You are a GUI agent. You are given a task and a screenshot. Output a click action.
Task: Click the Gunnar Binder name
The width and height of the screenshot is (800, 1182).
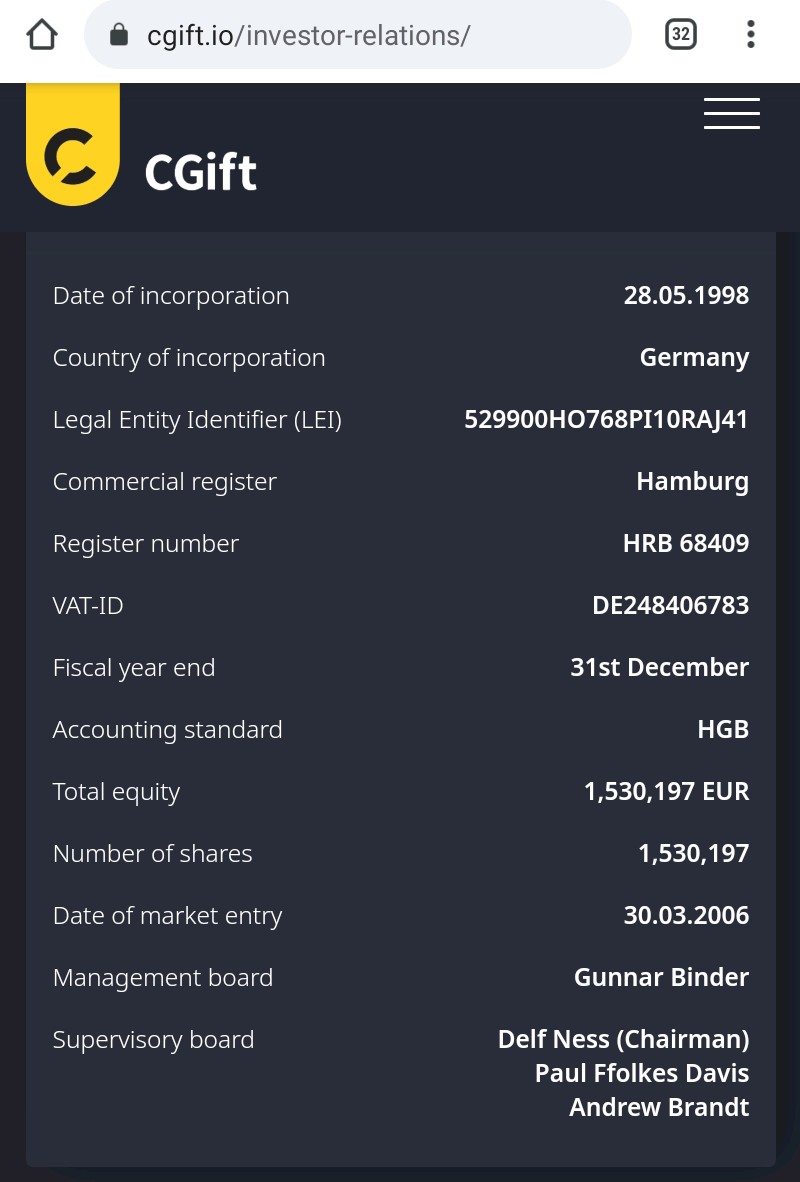click(661, 977)
